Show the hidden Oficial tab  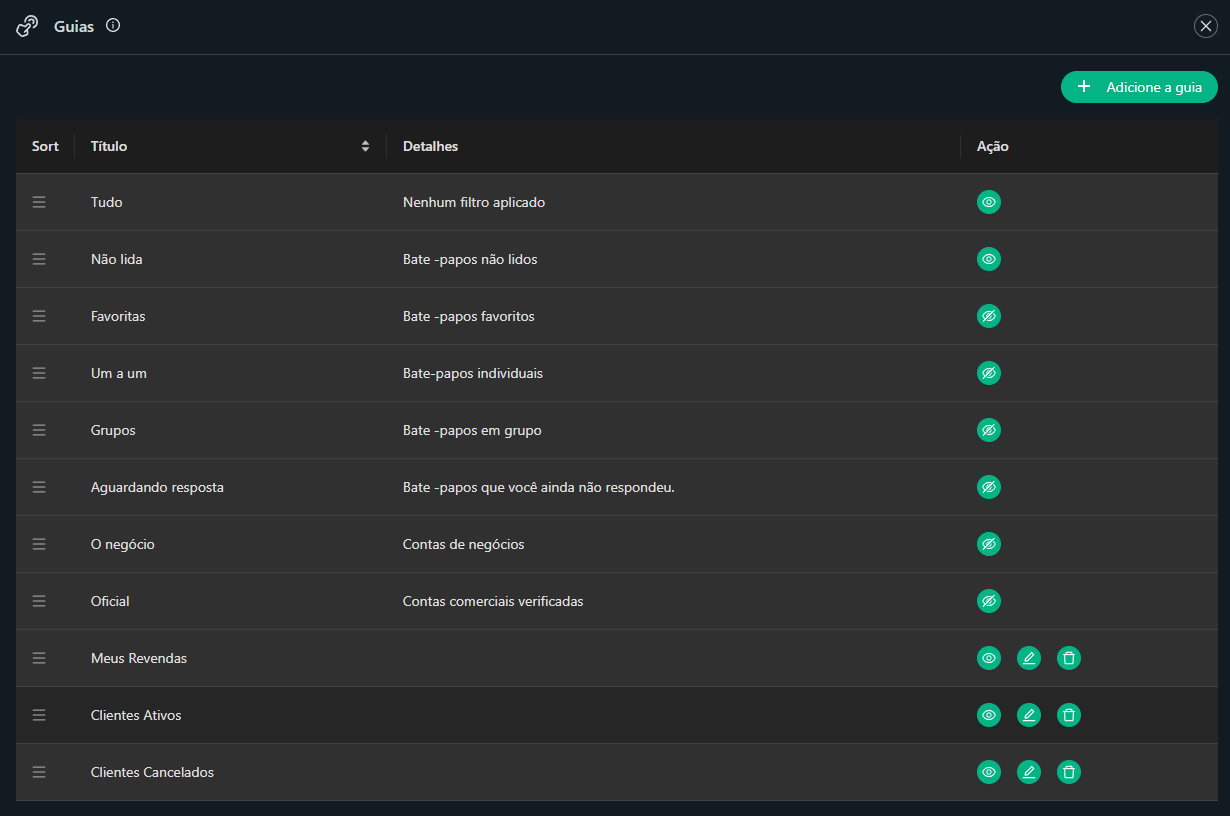tap(989, 601)
